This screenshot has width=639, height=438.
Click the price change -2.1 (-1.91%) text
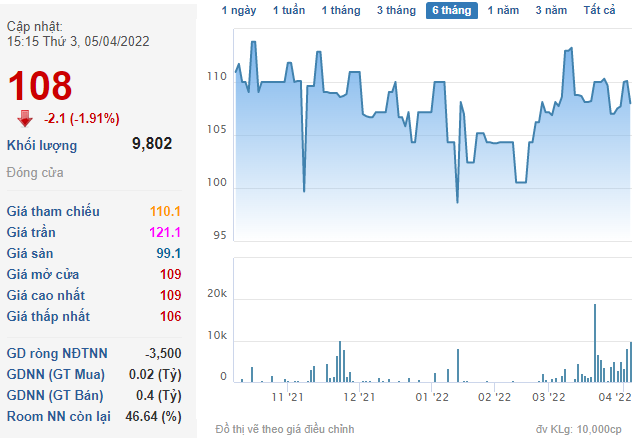82,118
